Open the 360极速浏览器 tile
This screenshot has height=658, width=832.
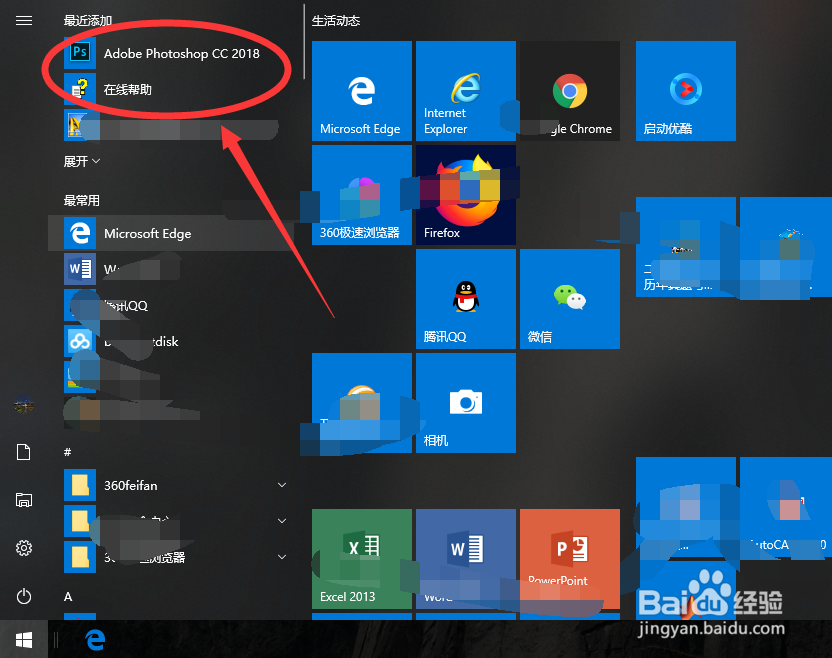[362, 195]
